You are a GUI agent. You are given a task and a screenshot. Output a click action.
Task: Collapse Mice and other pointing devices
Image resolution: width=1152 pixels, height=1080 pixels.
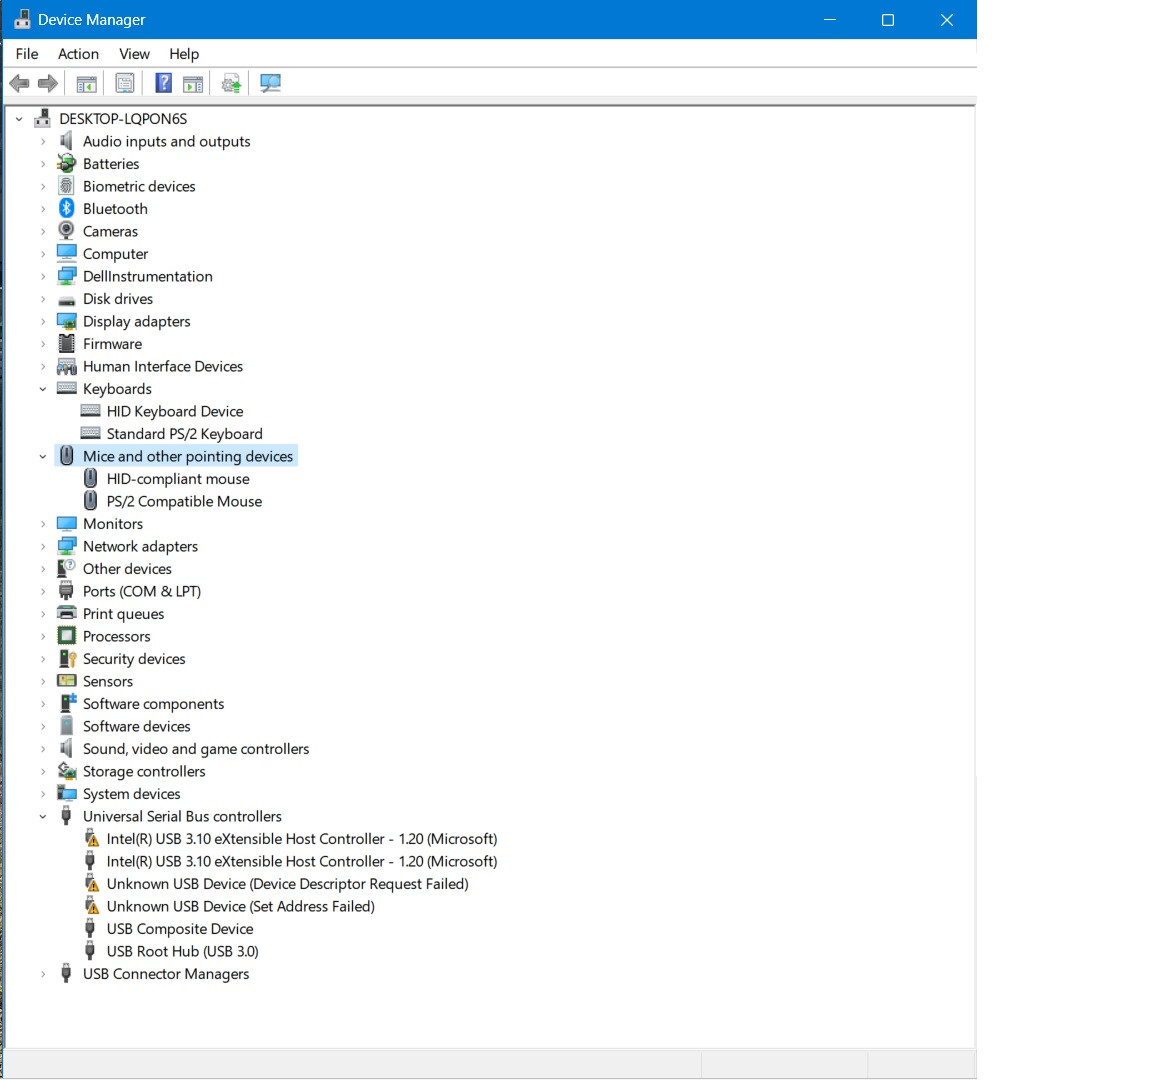[x=43, y=457]
